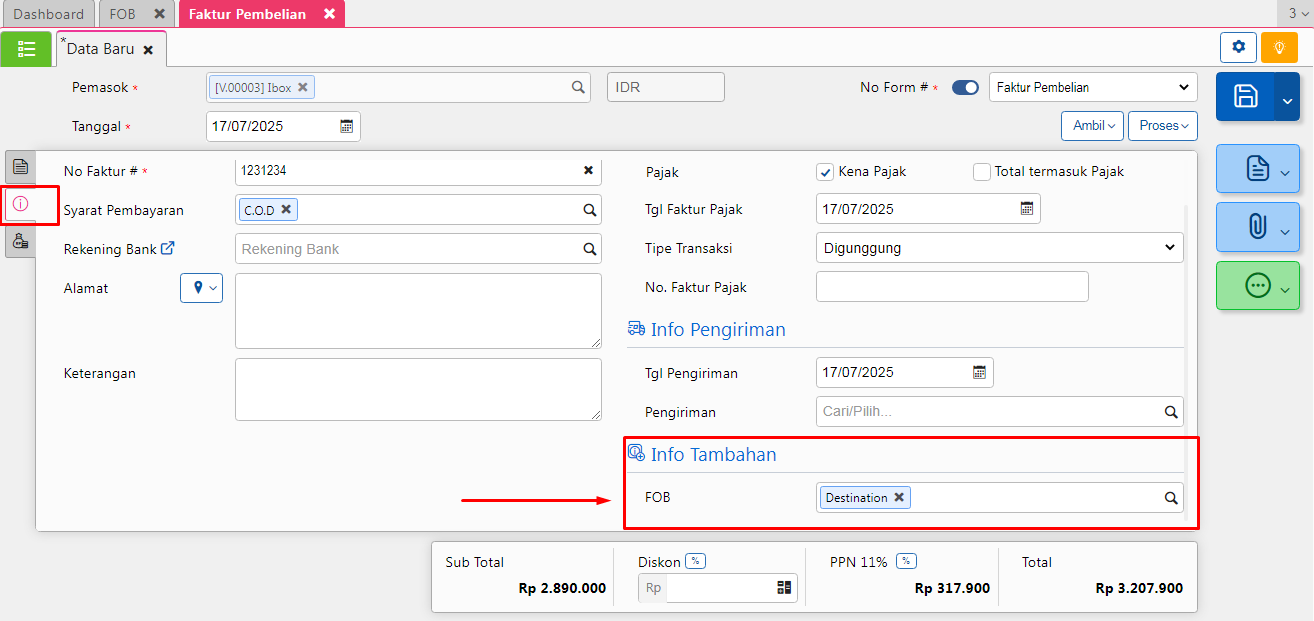Image resolution: width=1314 pixels, height=621 pixels.
Task: Click calendar icon beside Tgl Faktur Pajak
Action: [x=1026, y=209]
